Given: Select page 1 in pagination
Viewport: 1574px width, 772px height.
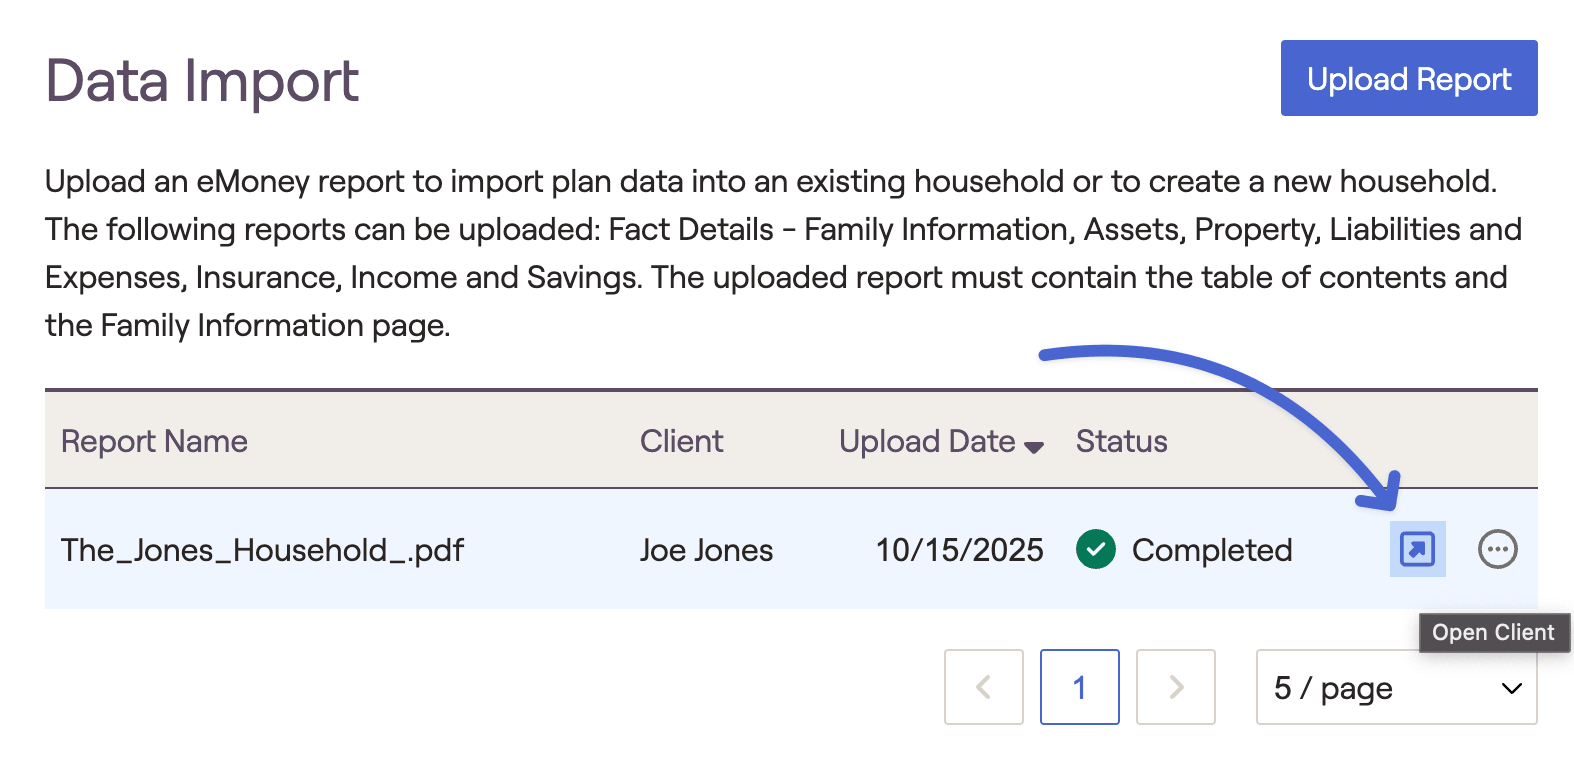Looking at the screenshot, I should click(x=1079, y=687).
